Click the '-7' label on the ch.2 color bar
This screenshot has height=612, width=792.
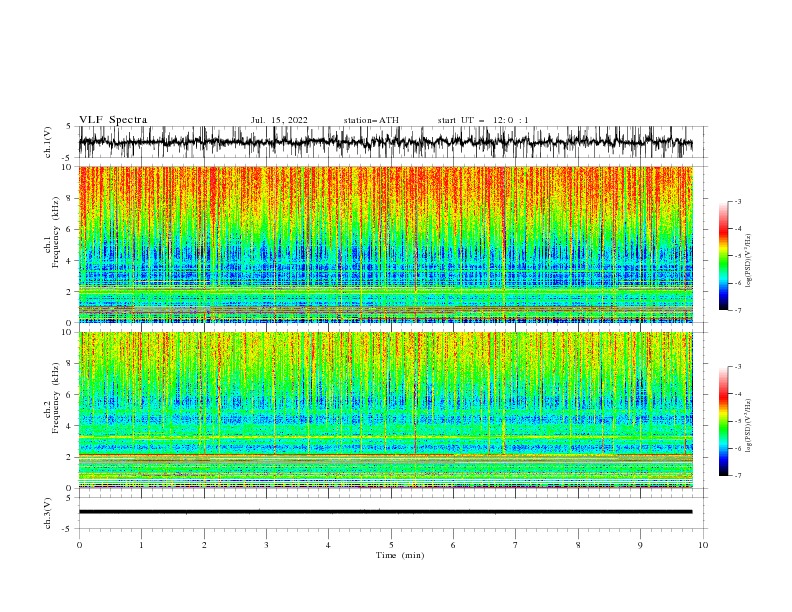pos(738,476)
